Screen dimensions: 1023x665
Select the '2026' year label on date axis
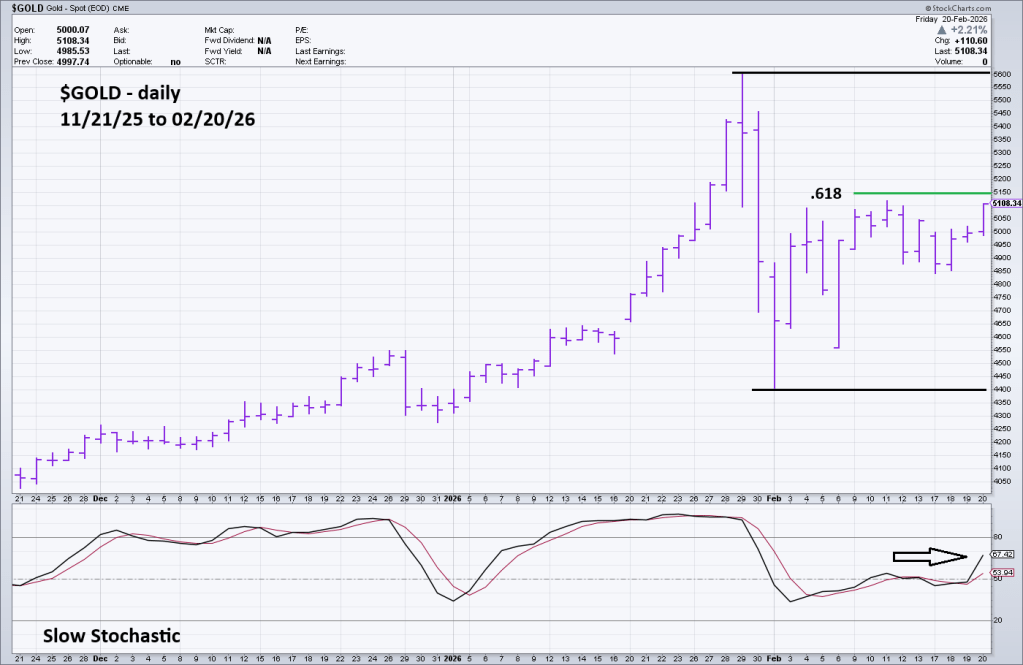click(x=453, y=497)
